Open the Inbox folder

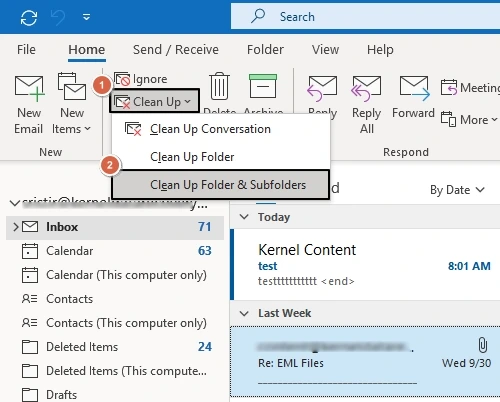tap(115, 227)
